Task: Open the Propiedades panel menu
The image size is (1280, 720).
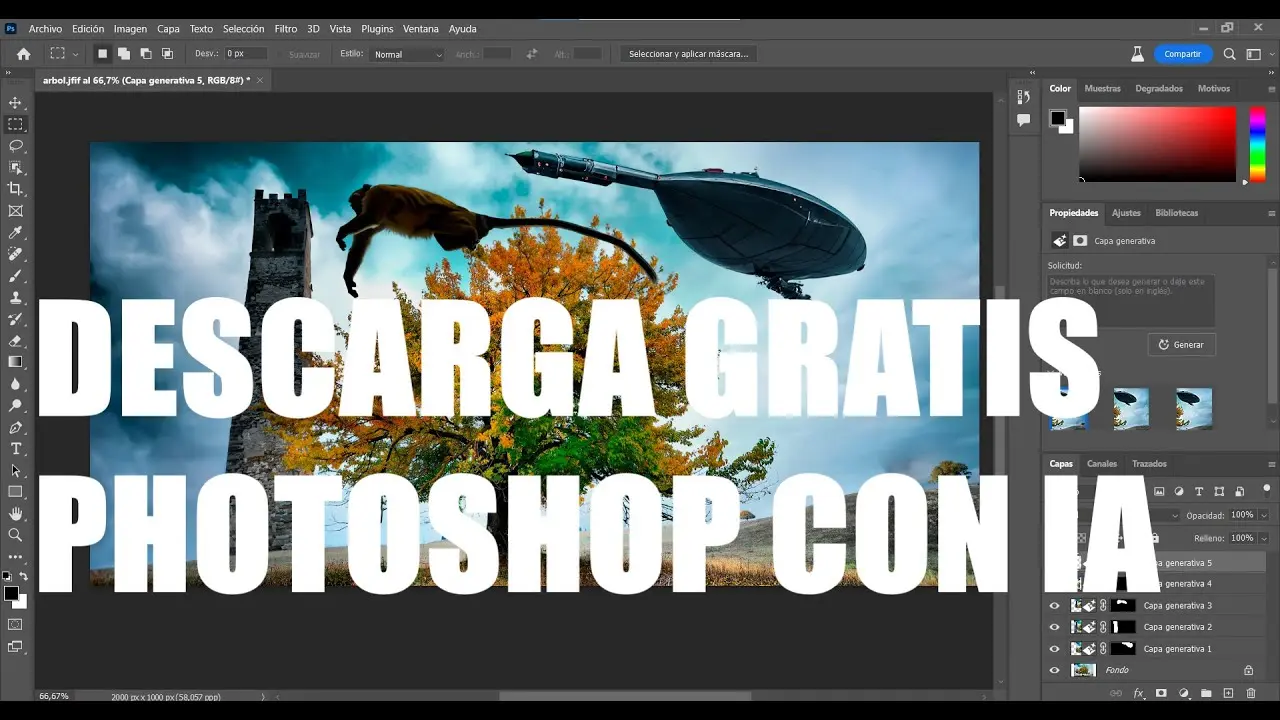Action: pos(1272,213)
